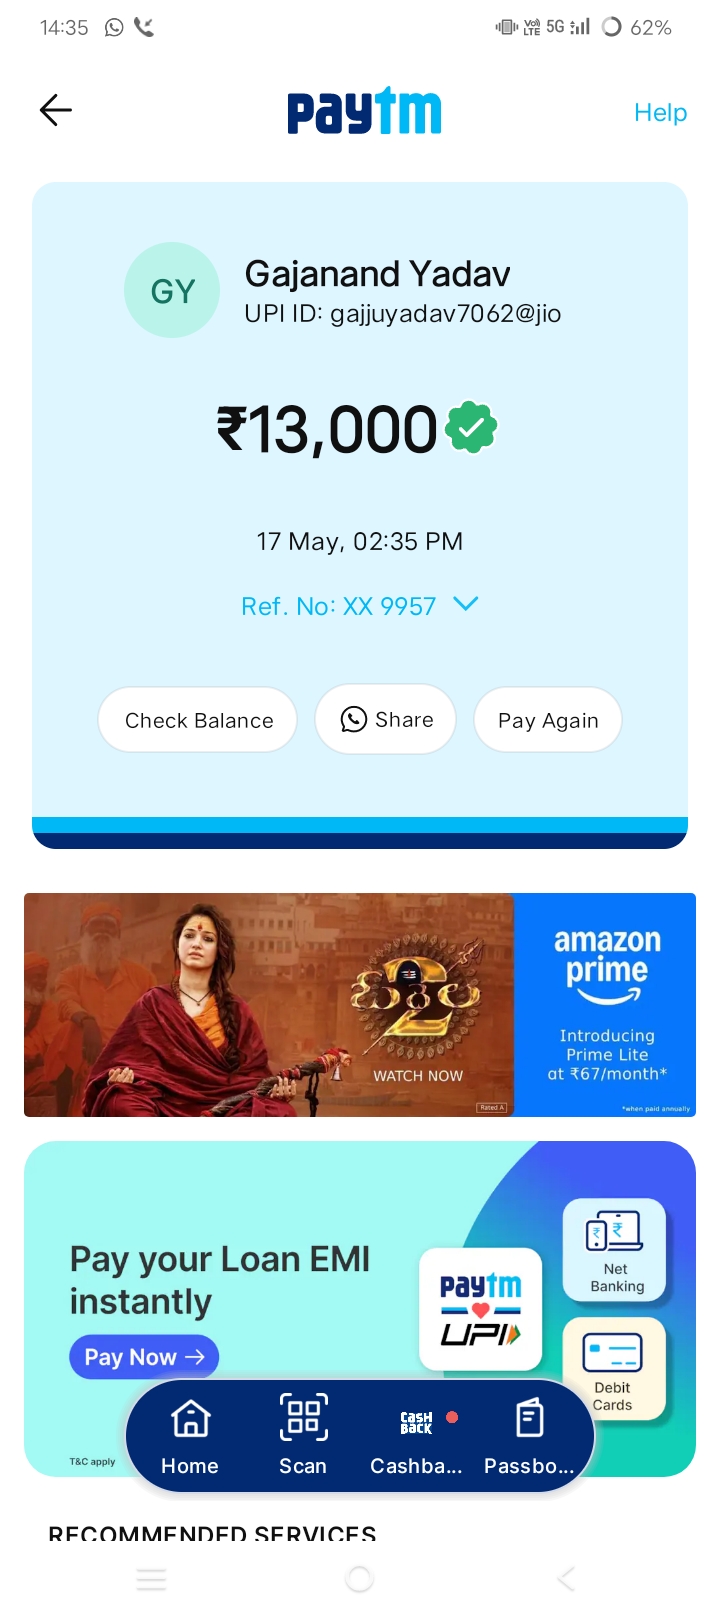720x1612 pixels.
Task: Tap the Check Balance button
Action: (198, 720)
